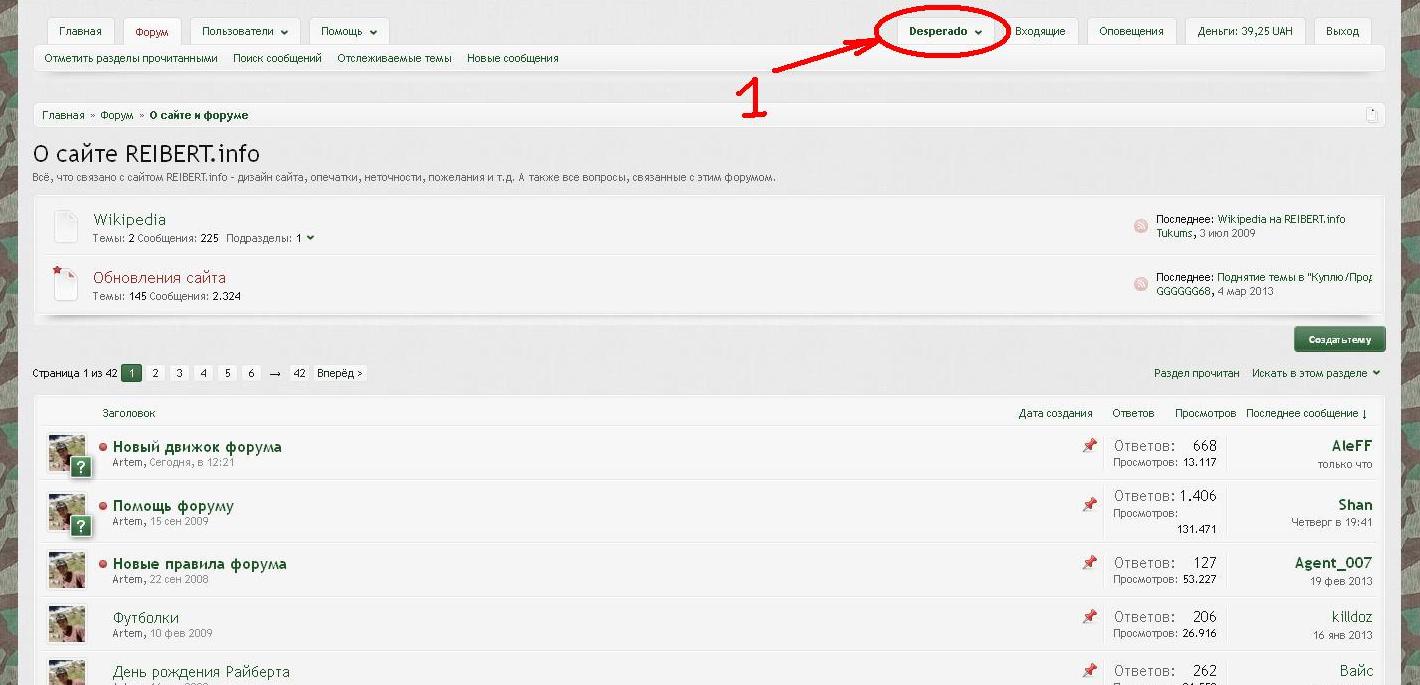Open the Обновления сайта subforum
Viewport: 1420px width, 685px height.
click(x=159, y=277)
